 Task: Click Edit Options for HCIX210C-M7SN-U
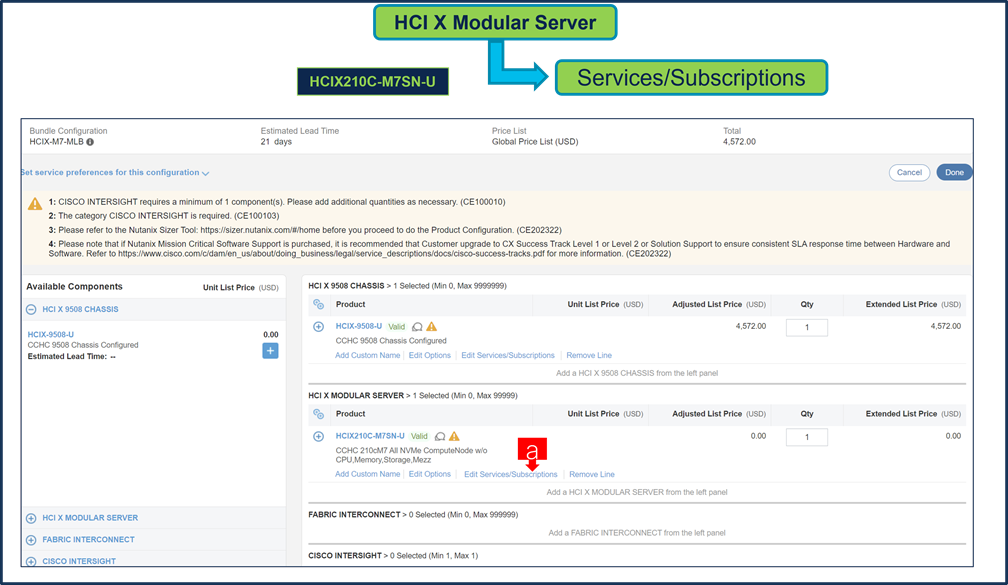click(x=429, y=474)
